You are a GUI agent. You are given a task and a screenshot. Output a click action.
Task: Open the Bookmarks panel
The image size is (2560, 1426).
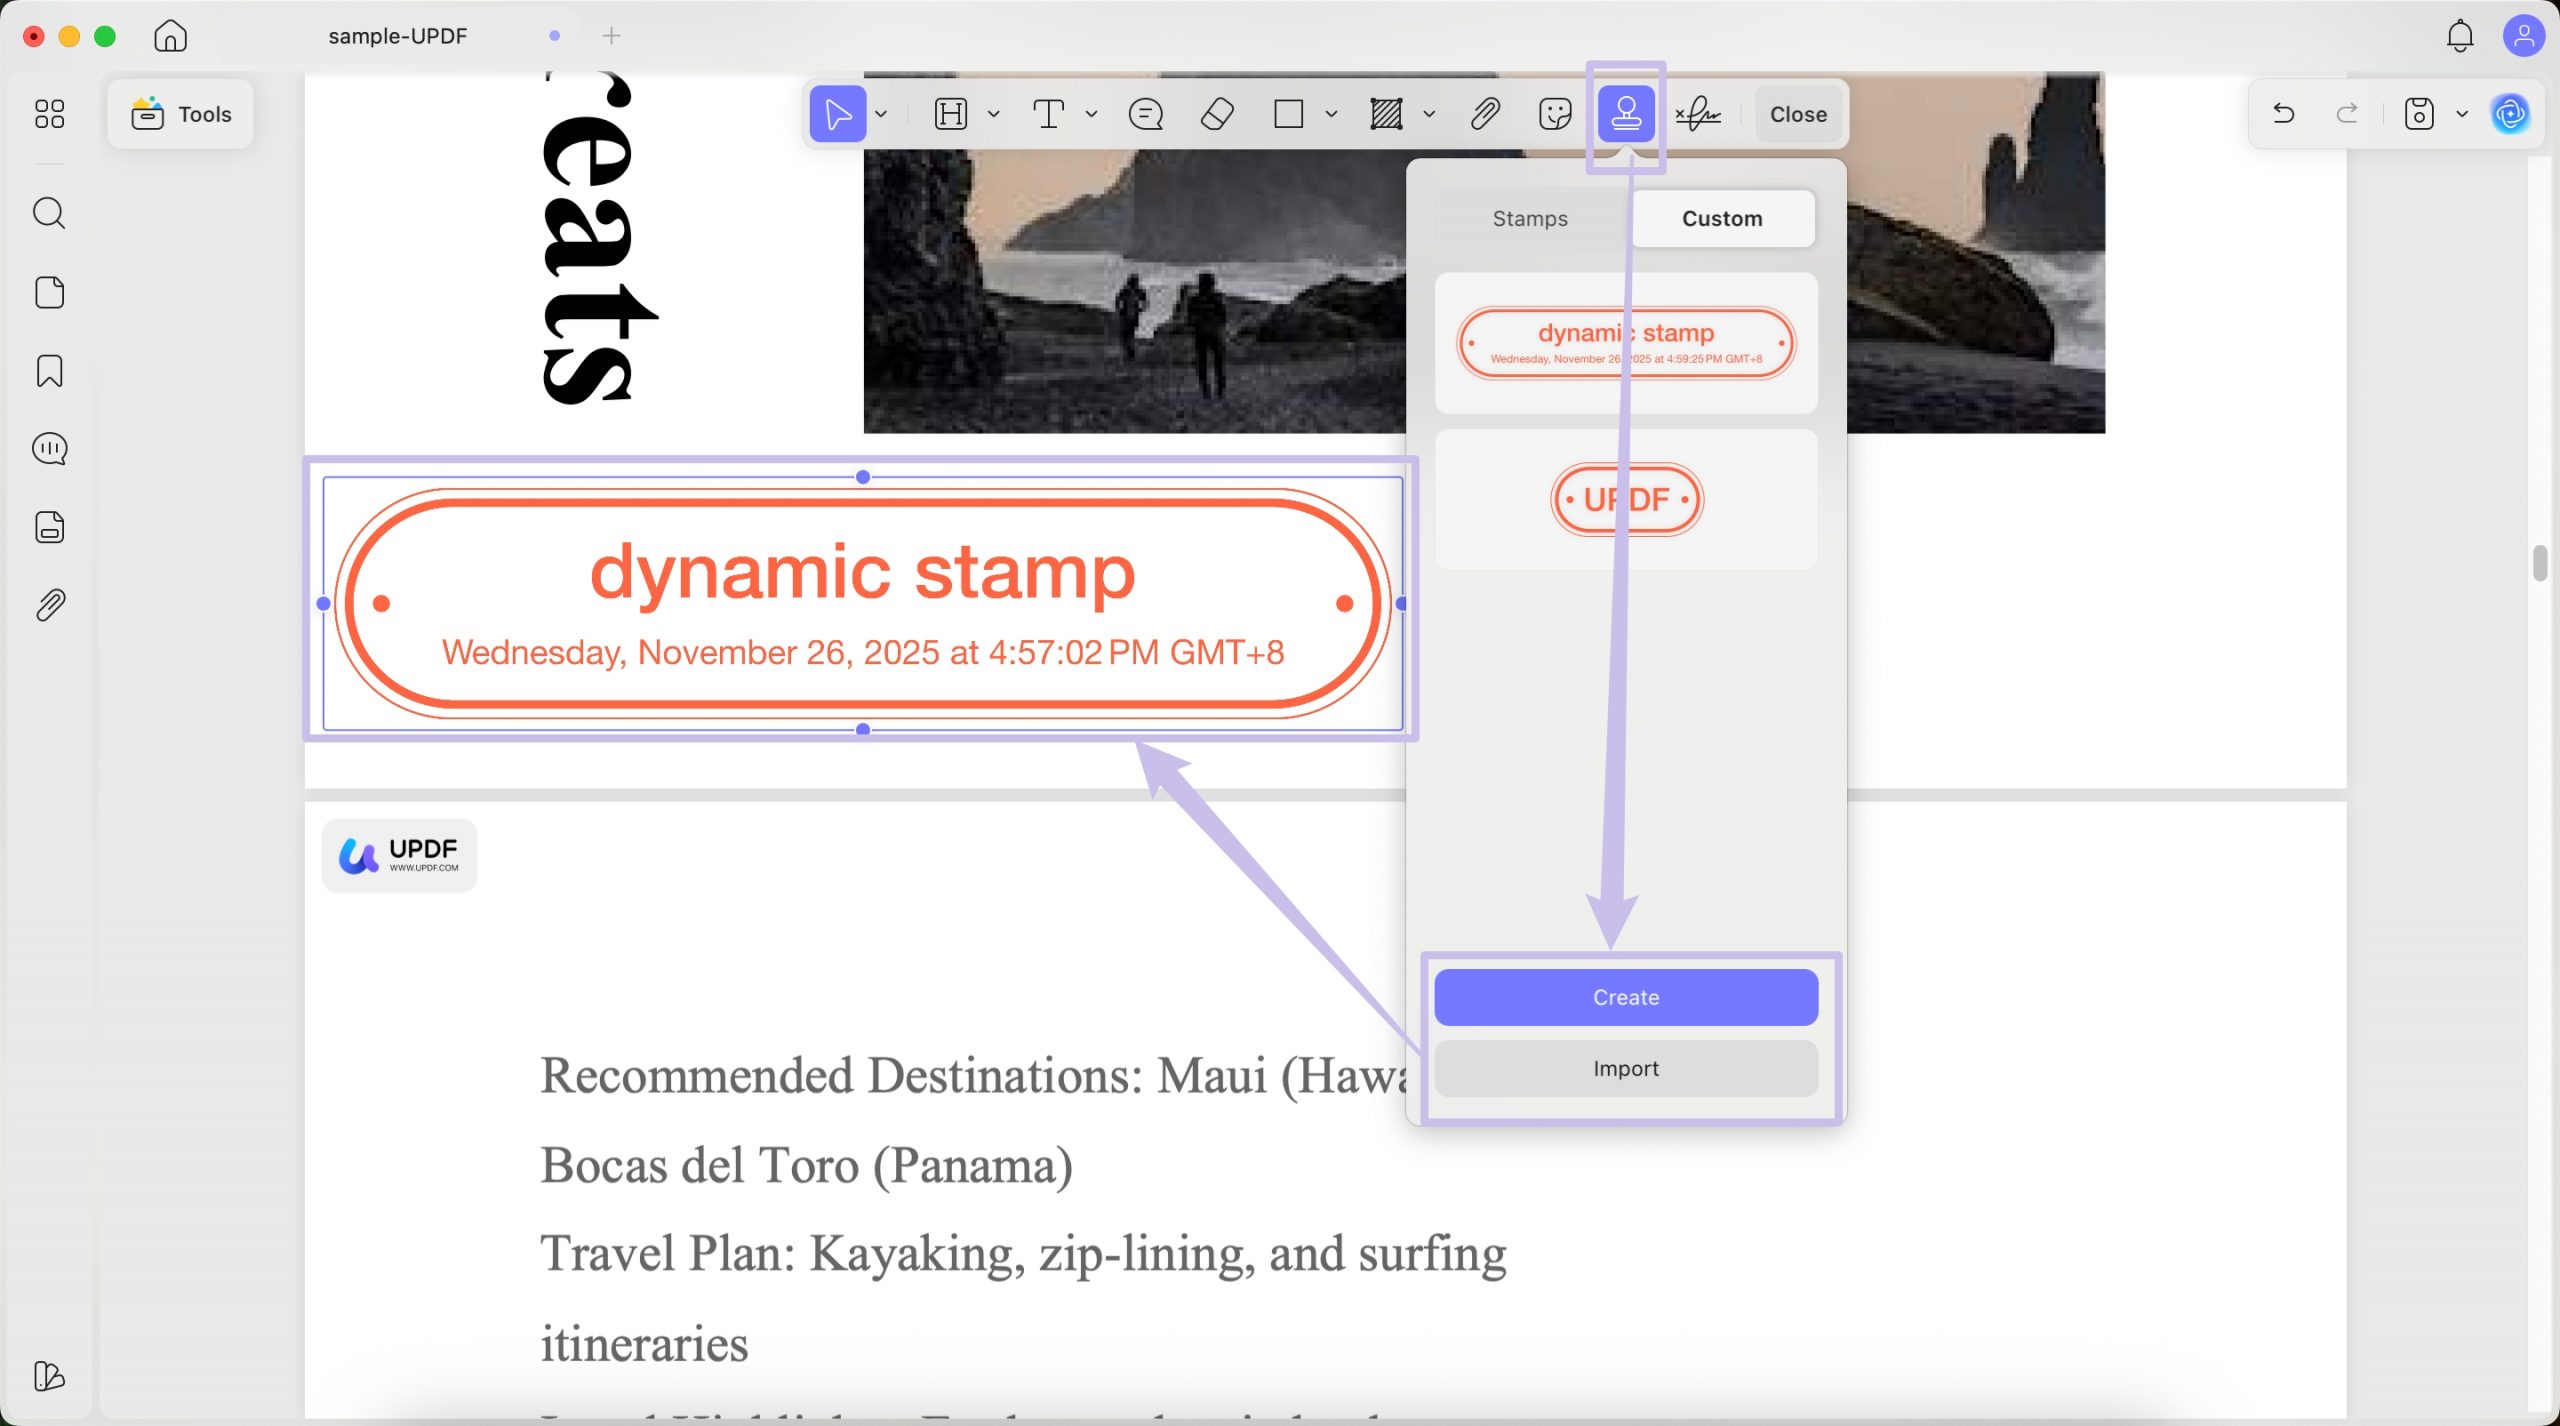tap(48, 371)
